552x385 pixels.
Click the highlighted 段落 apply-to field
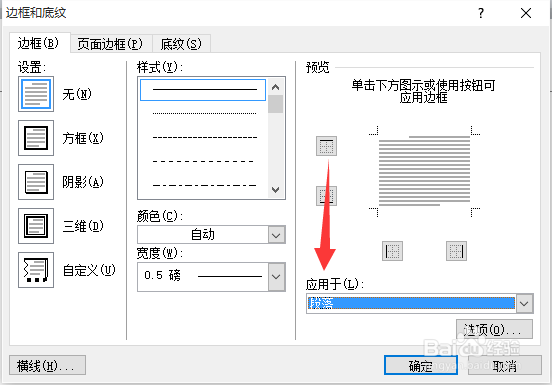411,303
